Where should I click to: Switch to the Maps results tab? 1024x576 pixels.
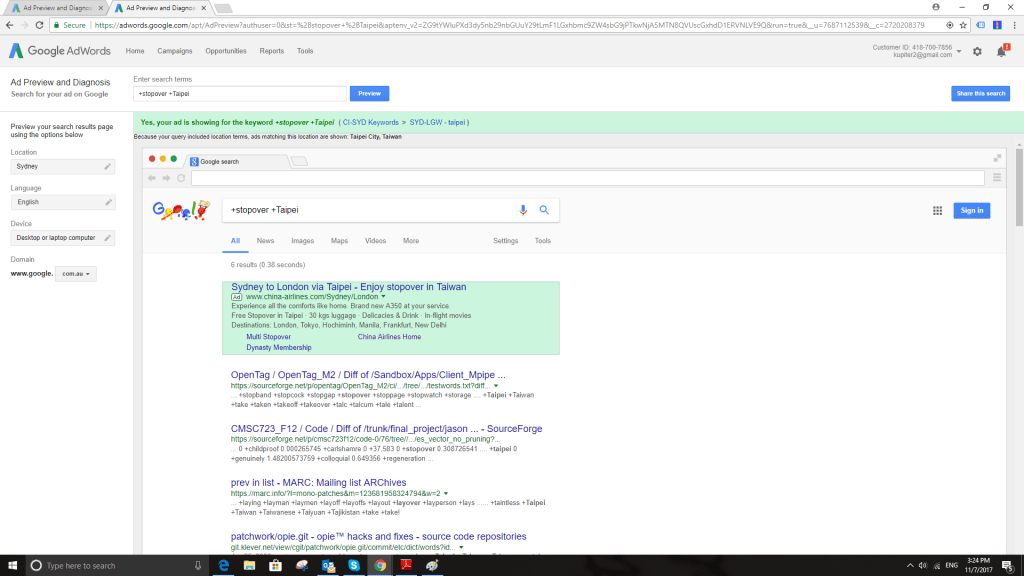coord(340,241)
